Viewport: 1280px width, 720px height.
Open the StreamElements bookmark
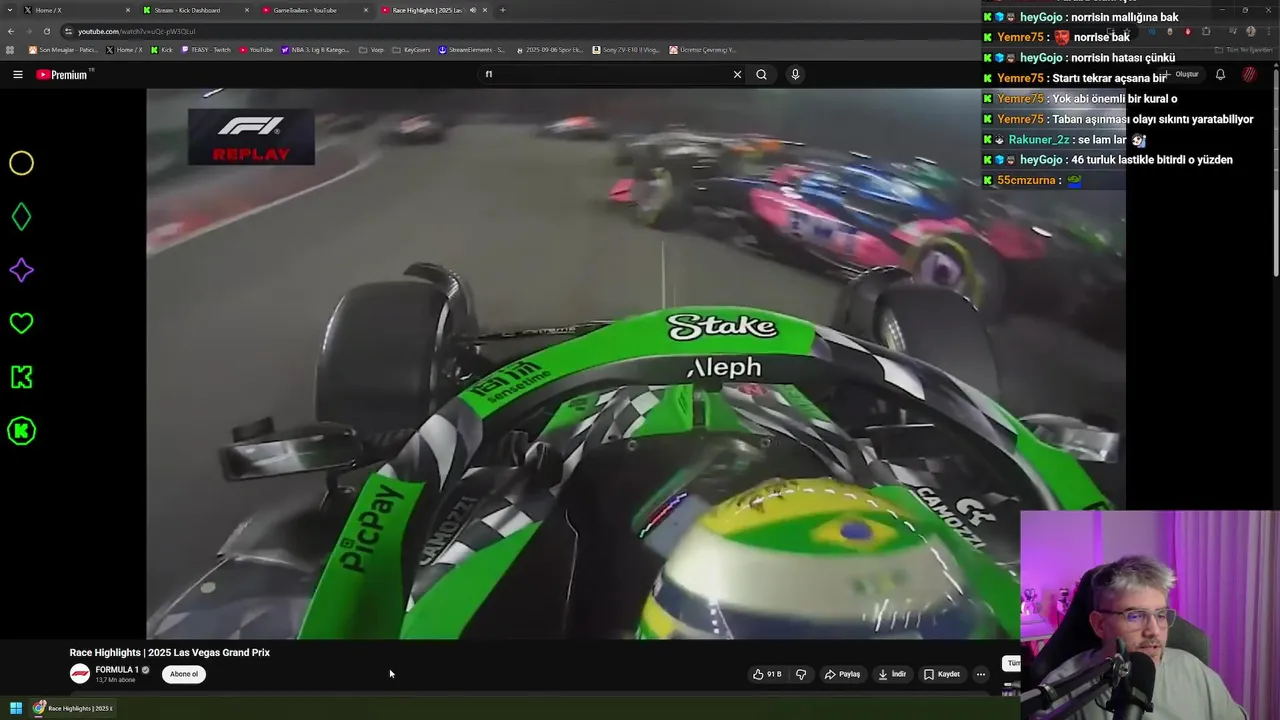tap(472, 49)
